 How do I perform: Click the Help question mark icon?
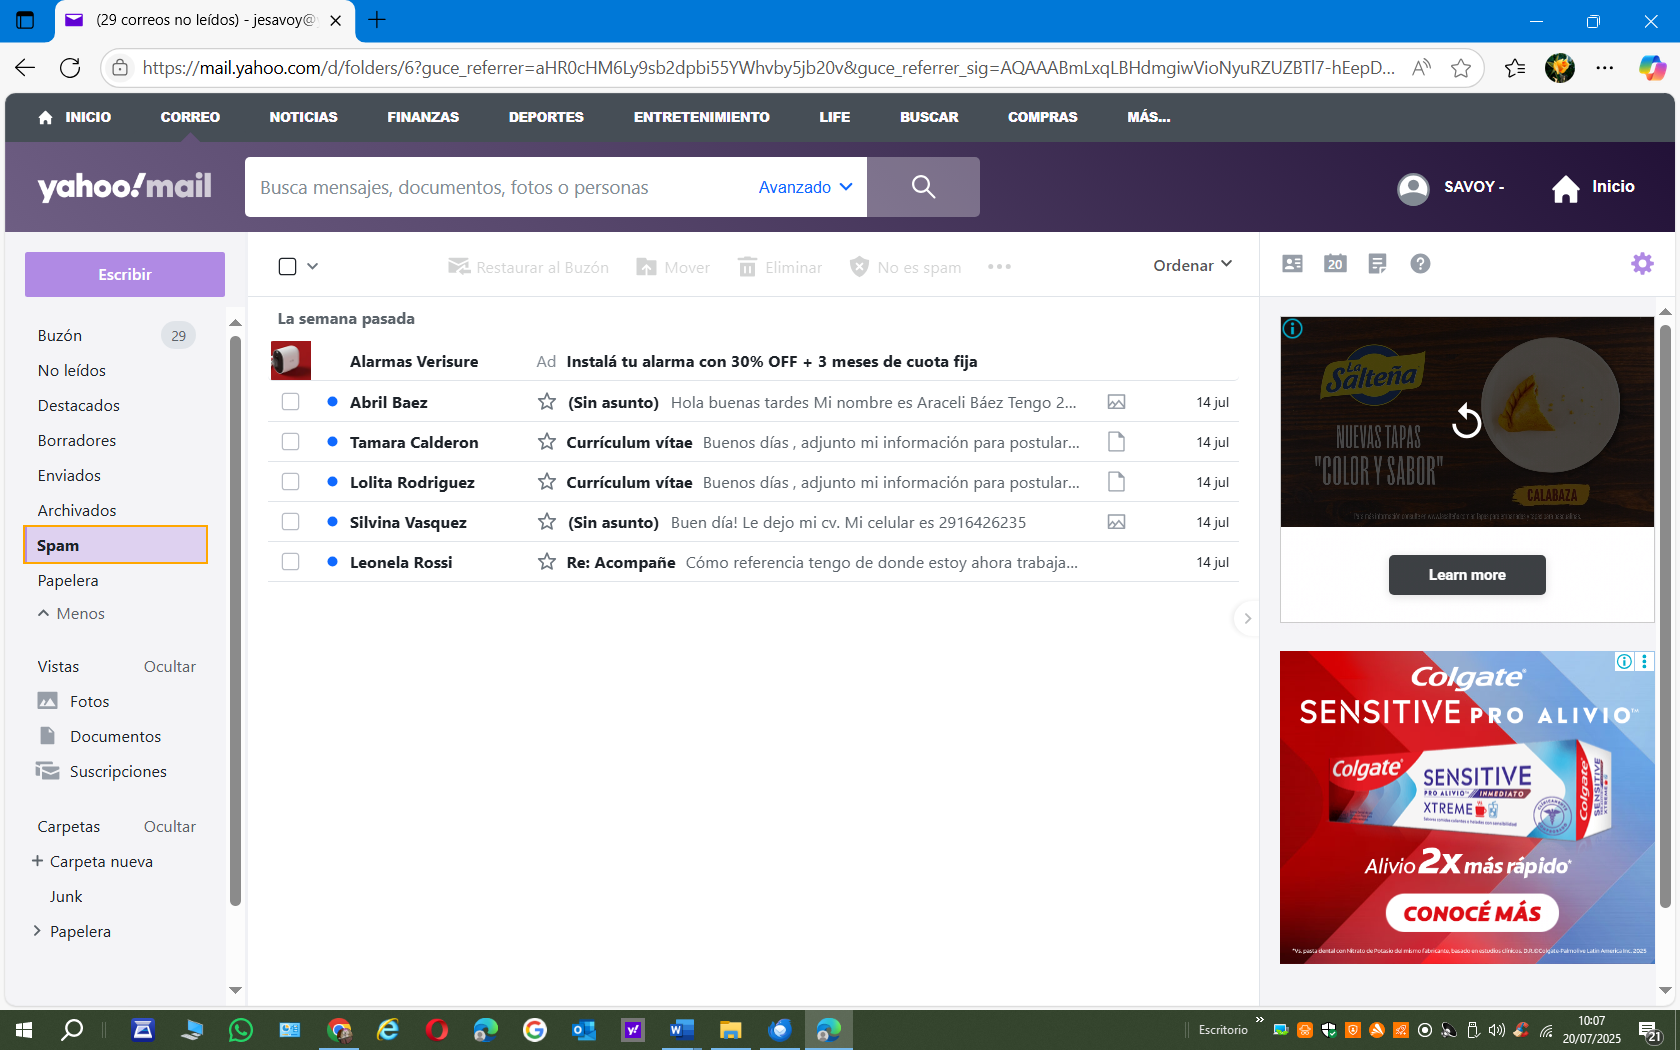click(x=1420, y=264)
